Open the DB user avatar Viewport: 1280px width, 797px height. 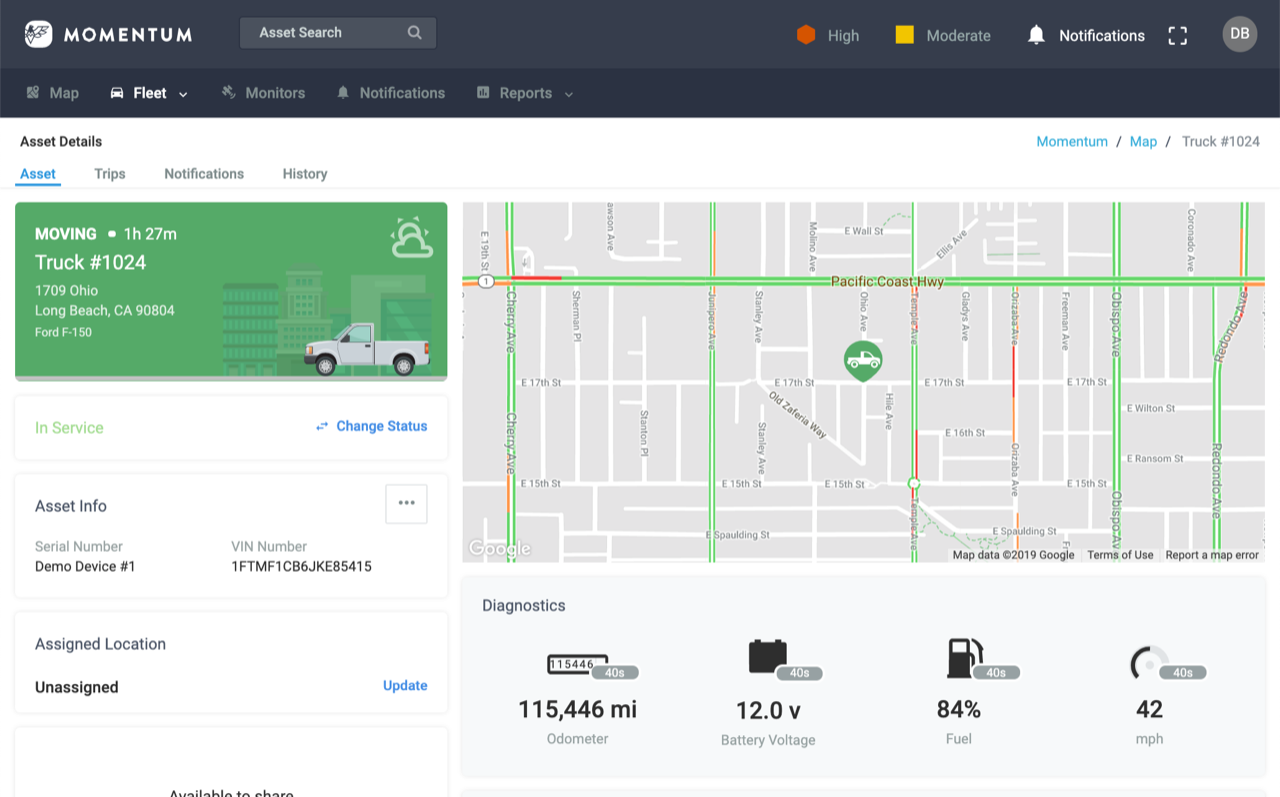point(1240,34)
